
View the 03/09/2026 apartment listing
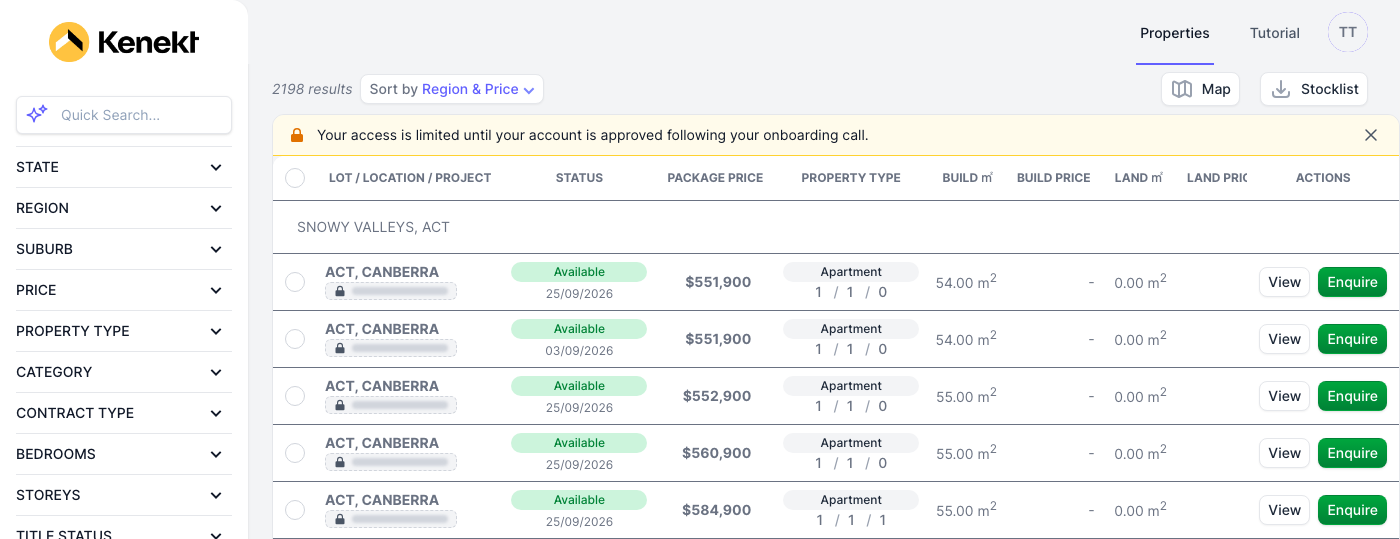pyautogui.click(x=1284, y=339)
